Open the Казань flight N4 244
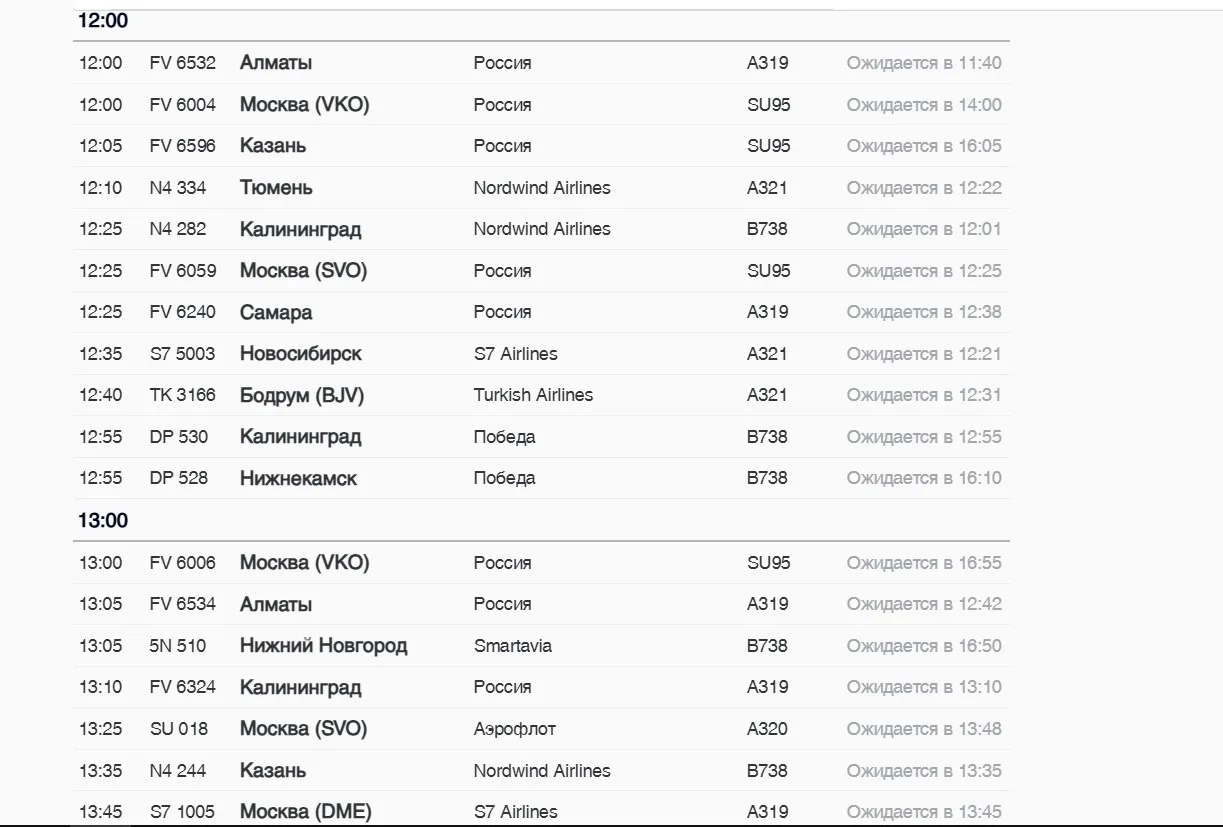This screenshot has width=1223, height=827. click(541, 771)
